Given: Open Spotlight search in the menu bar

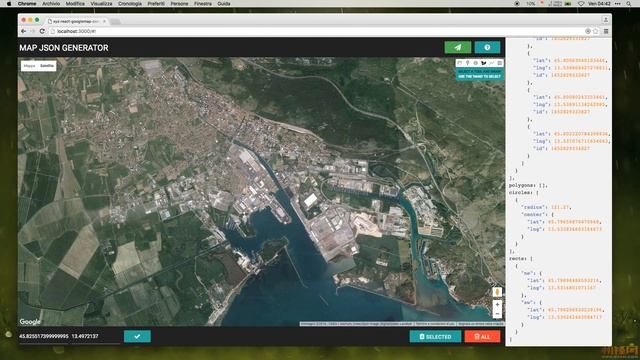Looking at the screenshot, I should pyautogui.click(x=629, y=3).
